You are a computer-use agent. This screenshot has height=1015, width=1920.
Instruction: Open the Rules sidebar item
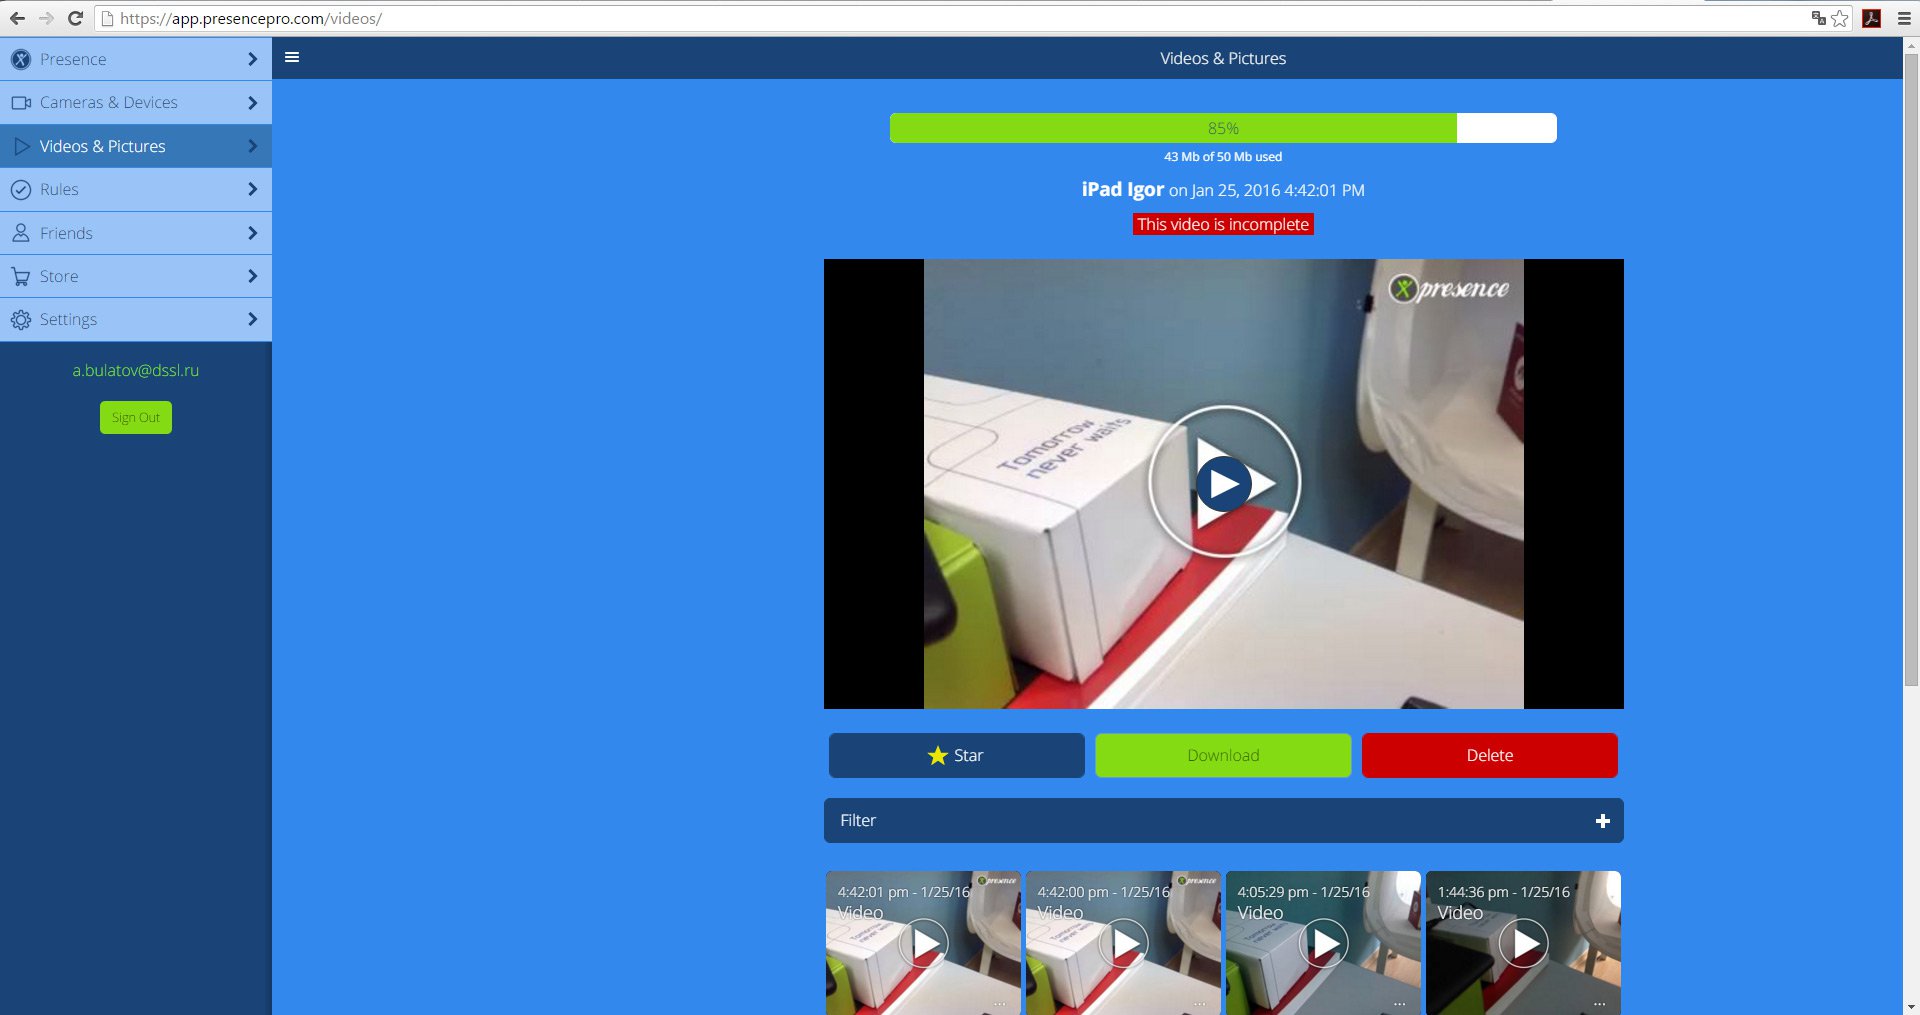point(60,190)
